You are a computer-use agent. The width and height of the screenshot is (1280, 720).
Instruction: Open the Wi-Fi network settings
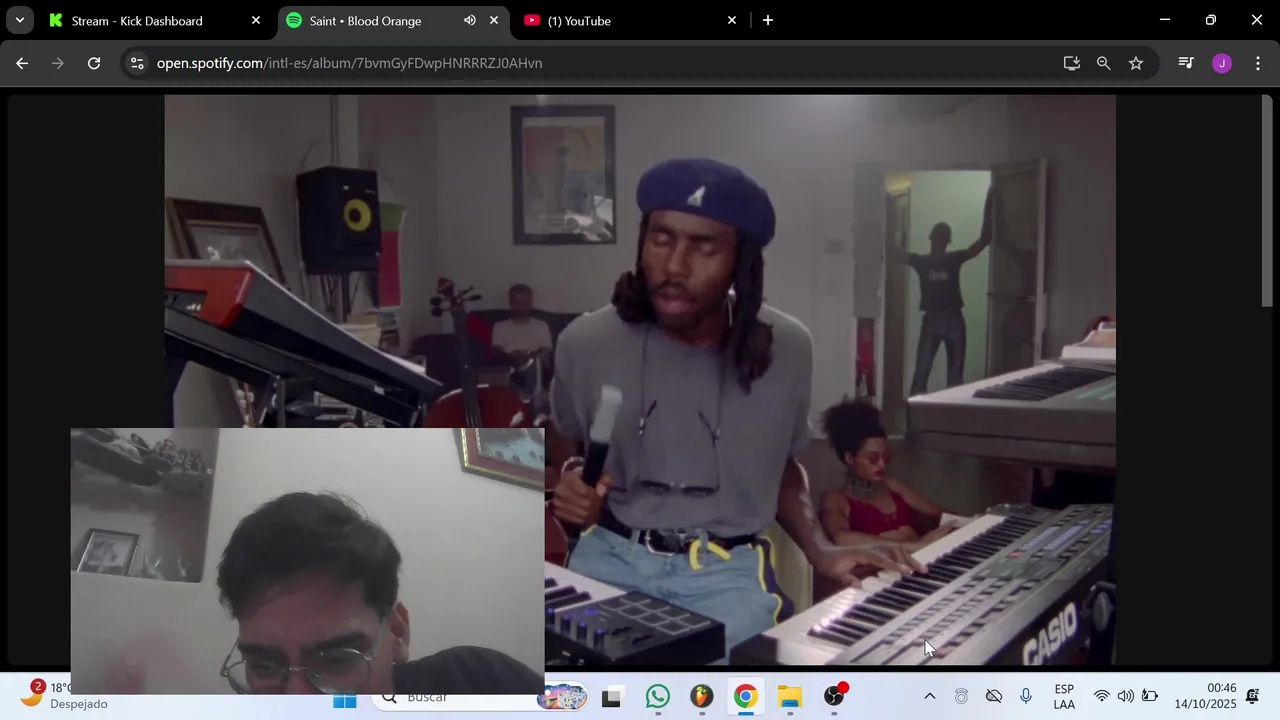pos(1102,696)
